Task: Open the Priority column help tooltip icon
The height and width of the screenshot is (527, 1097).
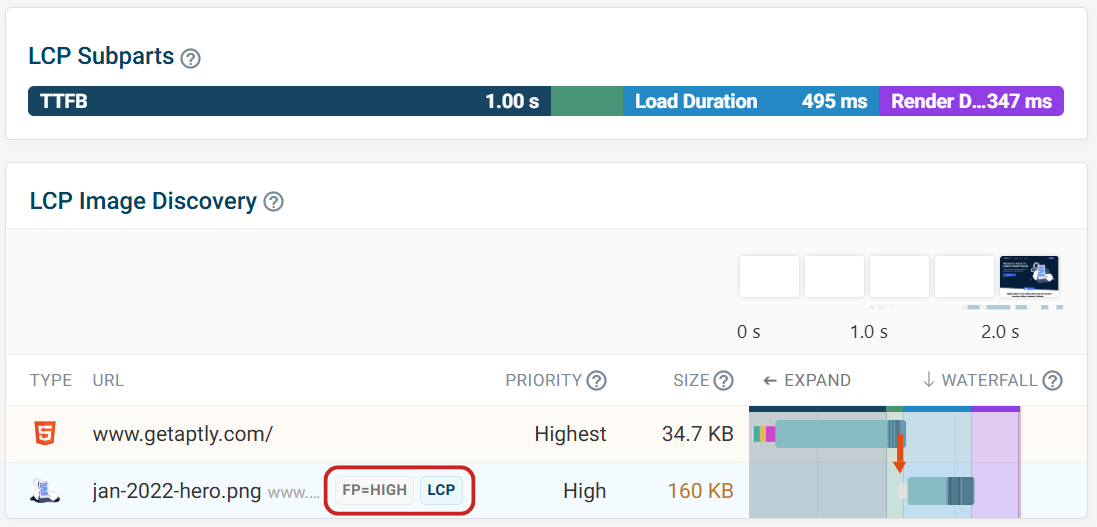Action: tap(597, 380)
